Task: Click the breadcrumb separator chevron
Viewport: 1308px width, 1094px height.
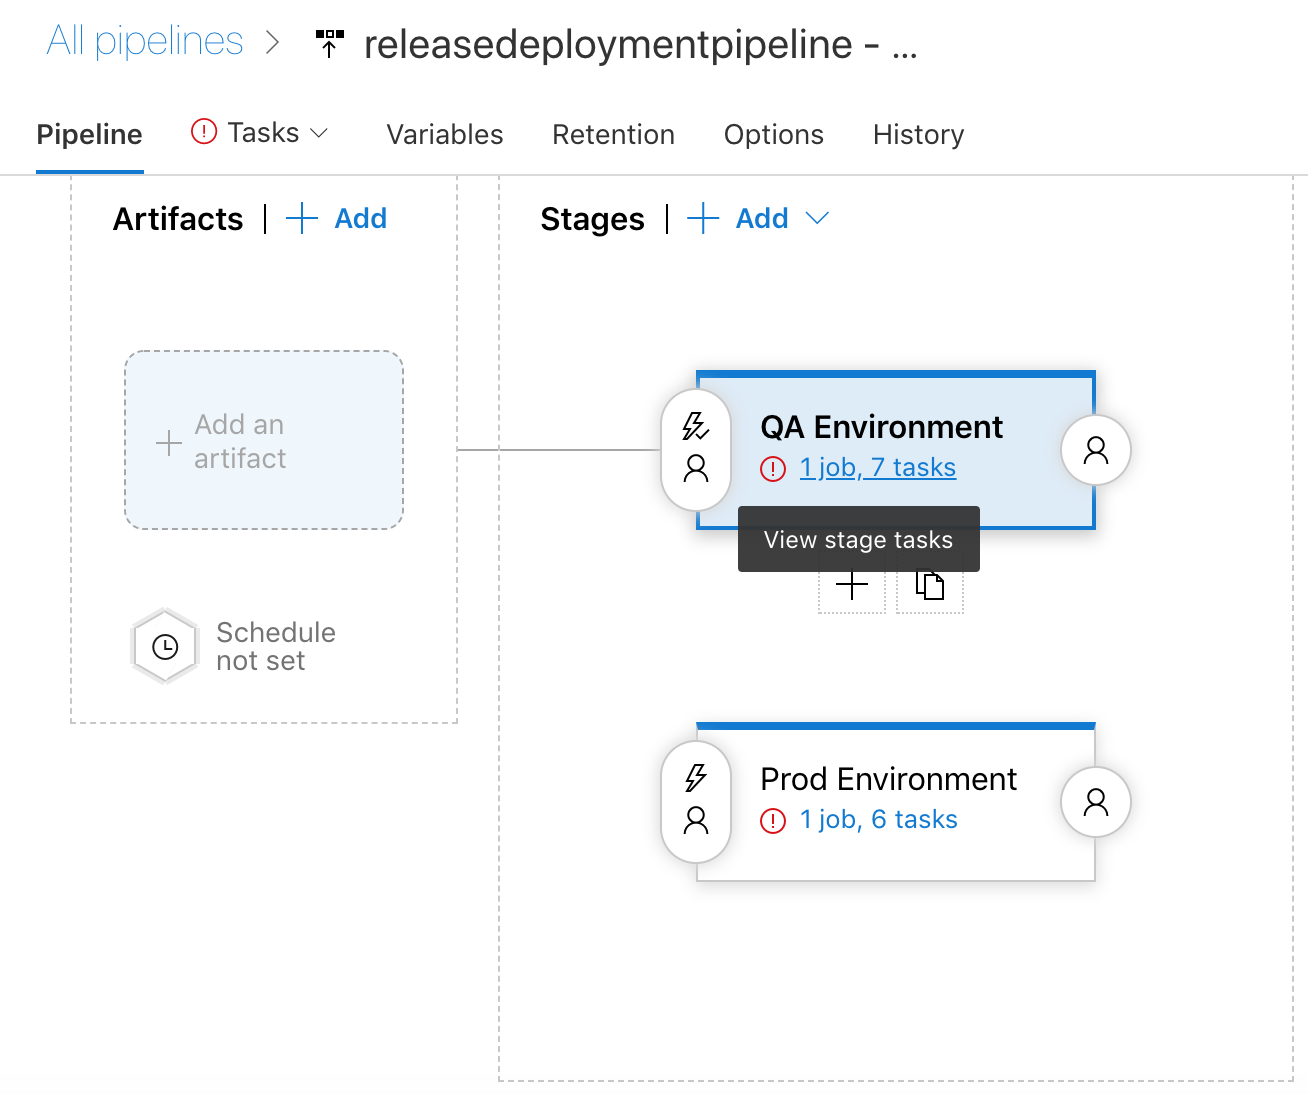Action: [272, 43]
